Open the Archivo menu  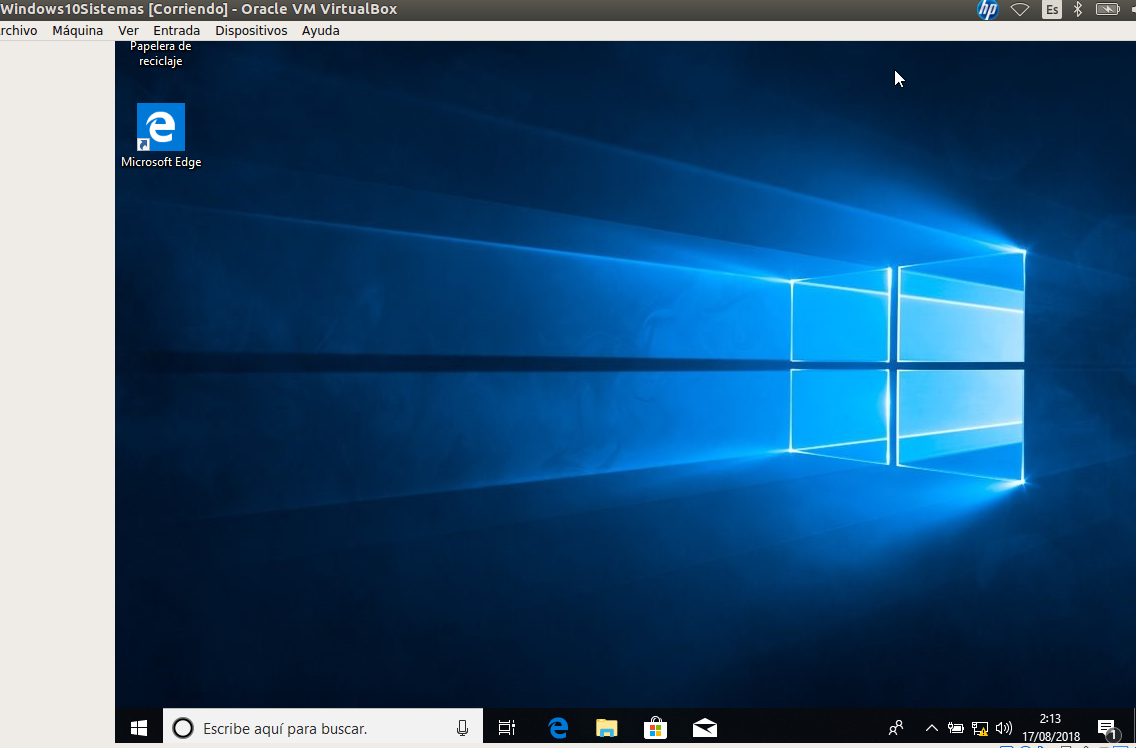pyautogui.click(x=18, y=30)
